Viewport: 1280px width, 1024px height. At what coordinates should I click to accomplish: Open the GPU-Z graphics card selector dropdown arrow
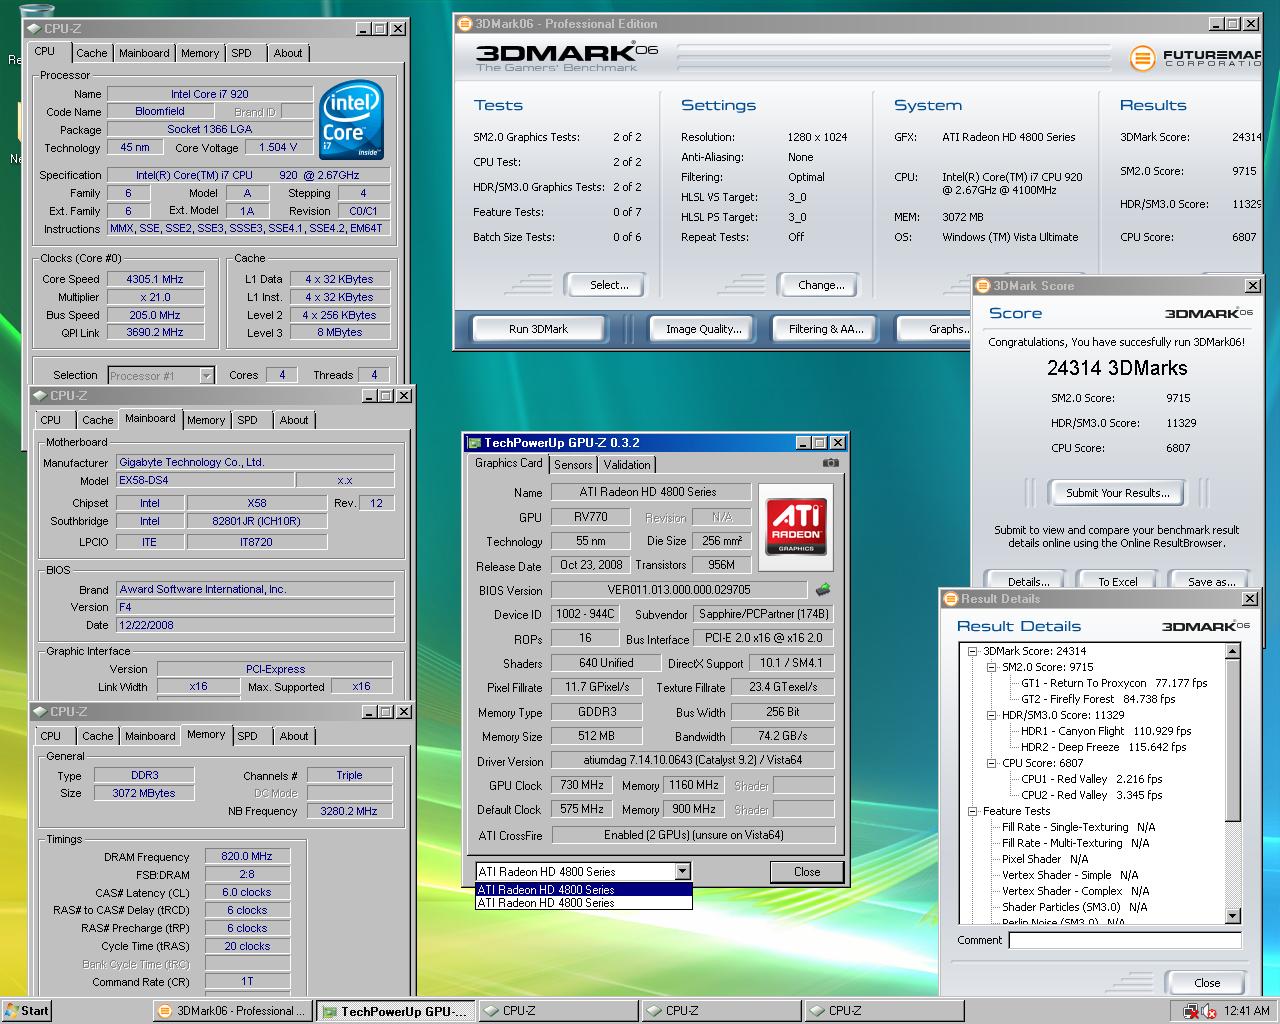tap(682, 872)
